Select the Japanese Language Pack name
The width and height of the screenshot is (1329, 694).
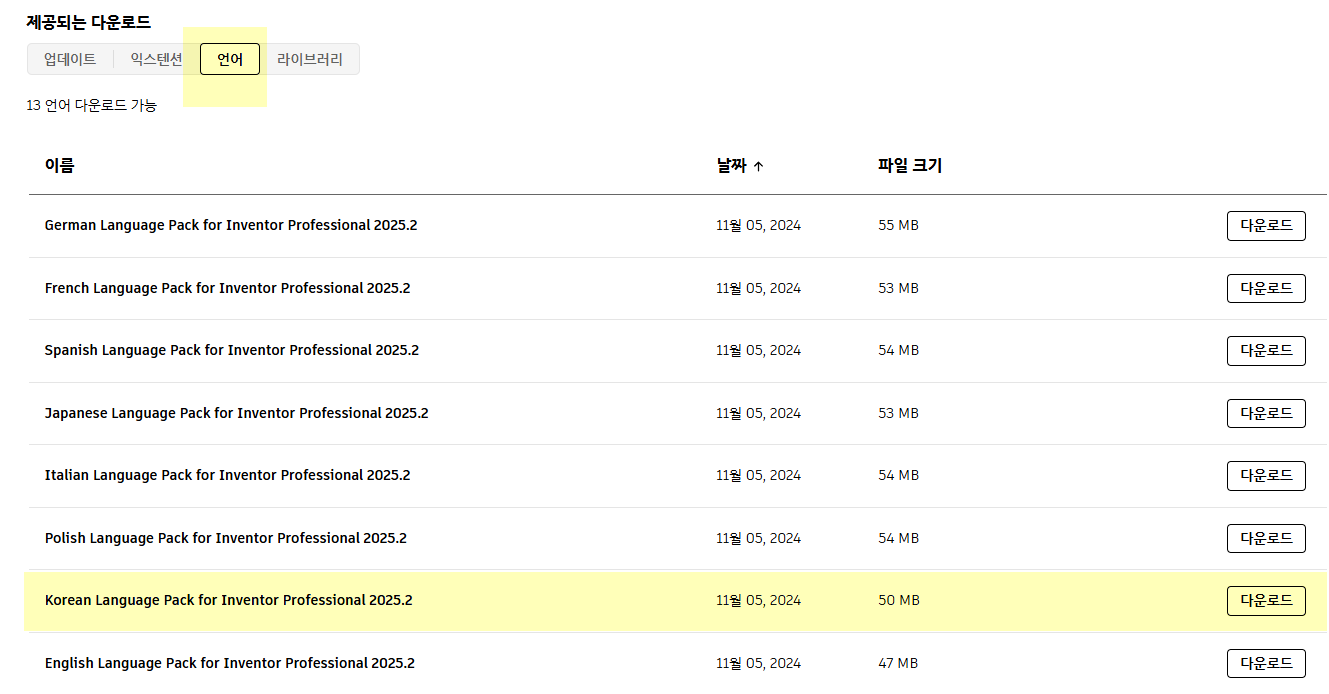click(236, 413)
